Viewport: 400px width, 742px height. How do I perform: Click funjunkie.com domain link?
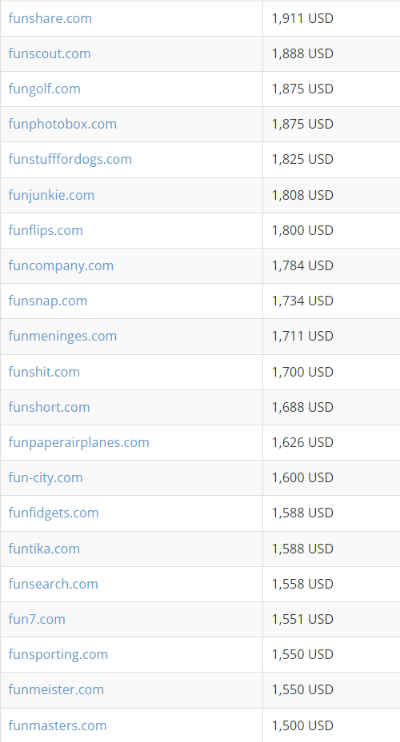coord(51,195)
